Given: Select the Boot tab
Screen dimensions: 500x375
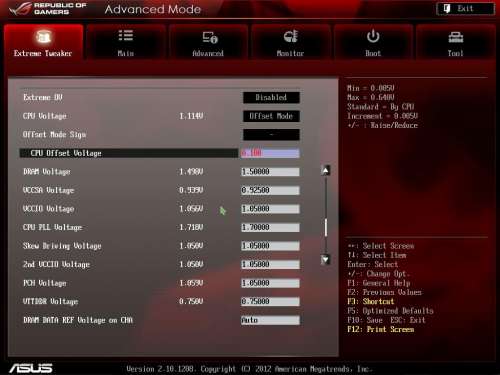Looking at the screenshot, I should [373, 43].
